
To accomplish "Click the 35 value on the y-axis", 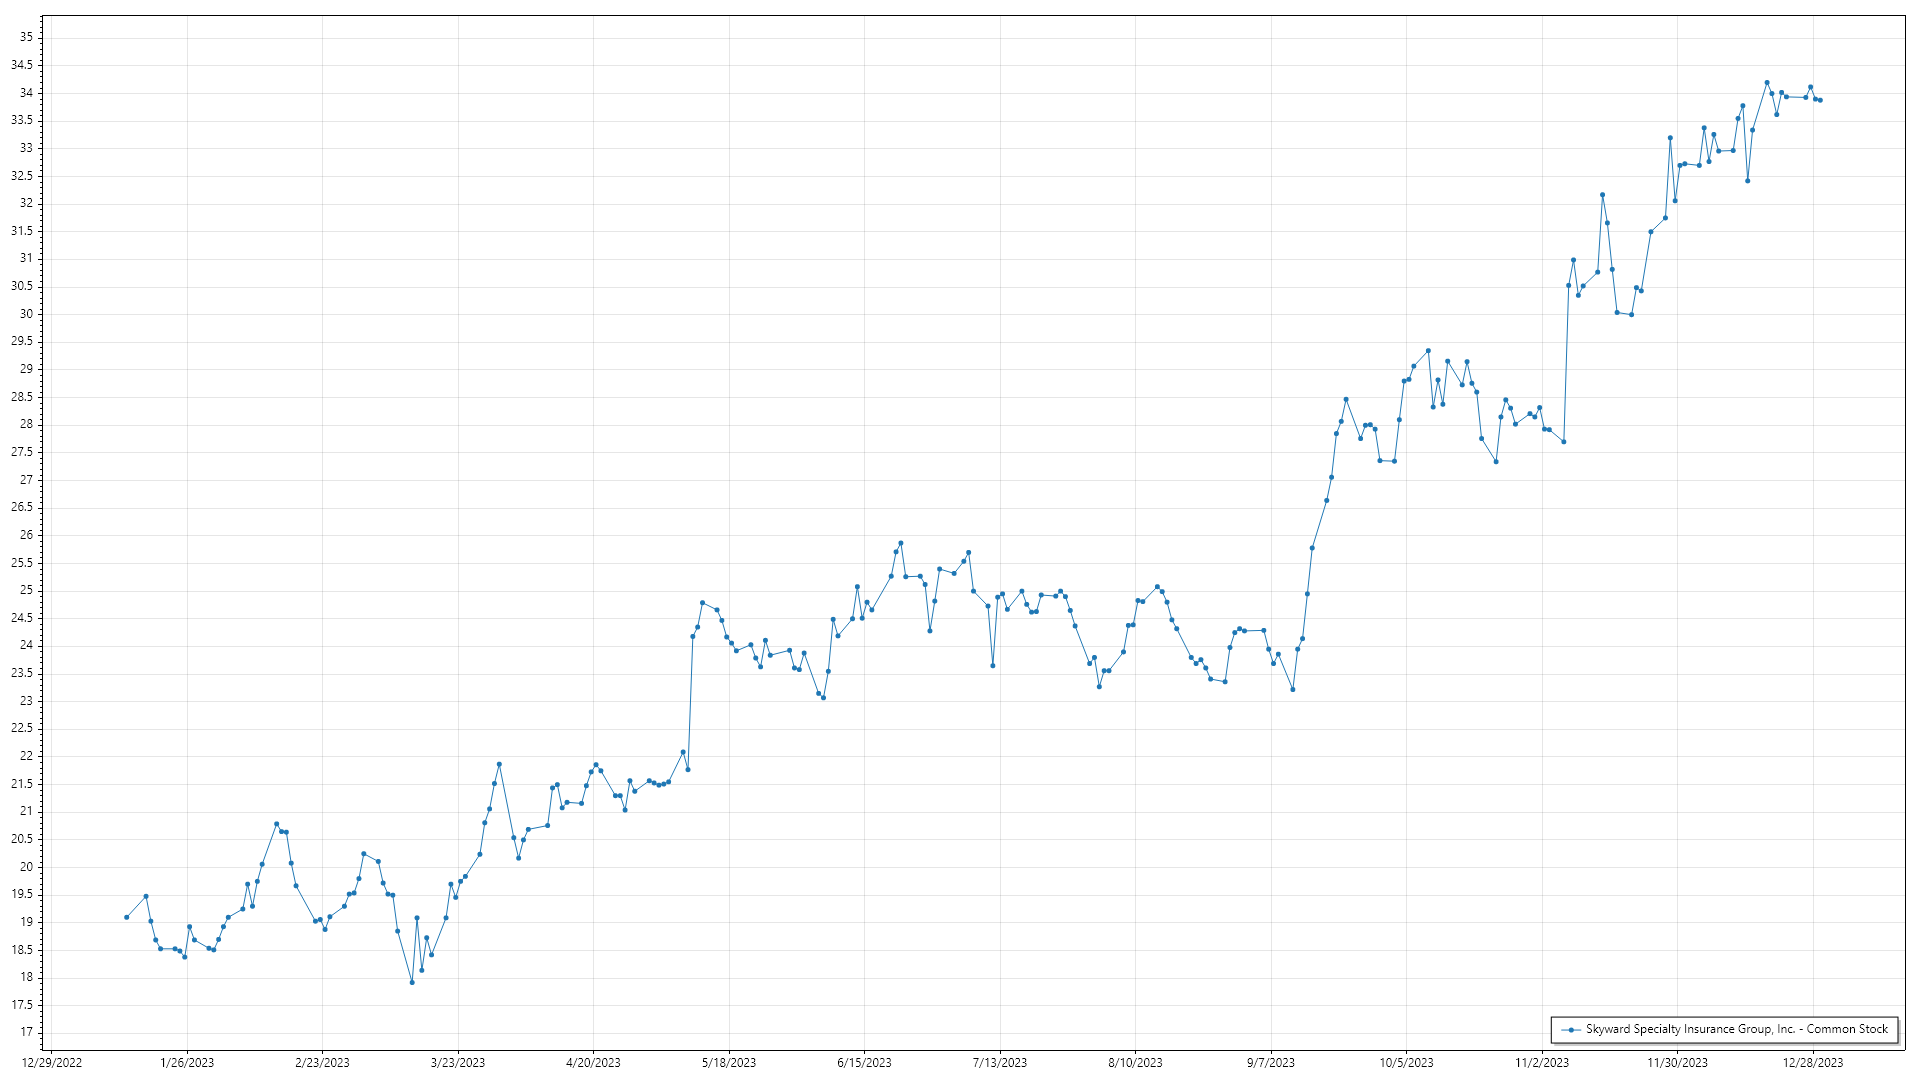I will coord(26,37).
